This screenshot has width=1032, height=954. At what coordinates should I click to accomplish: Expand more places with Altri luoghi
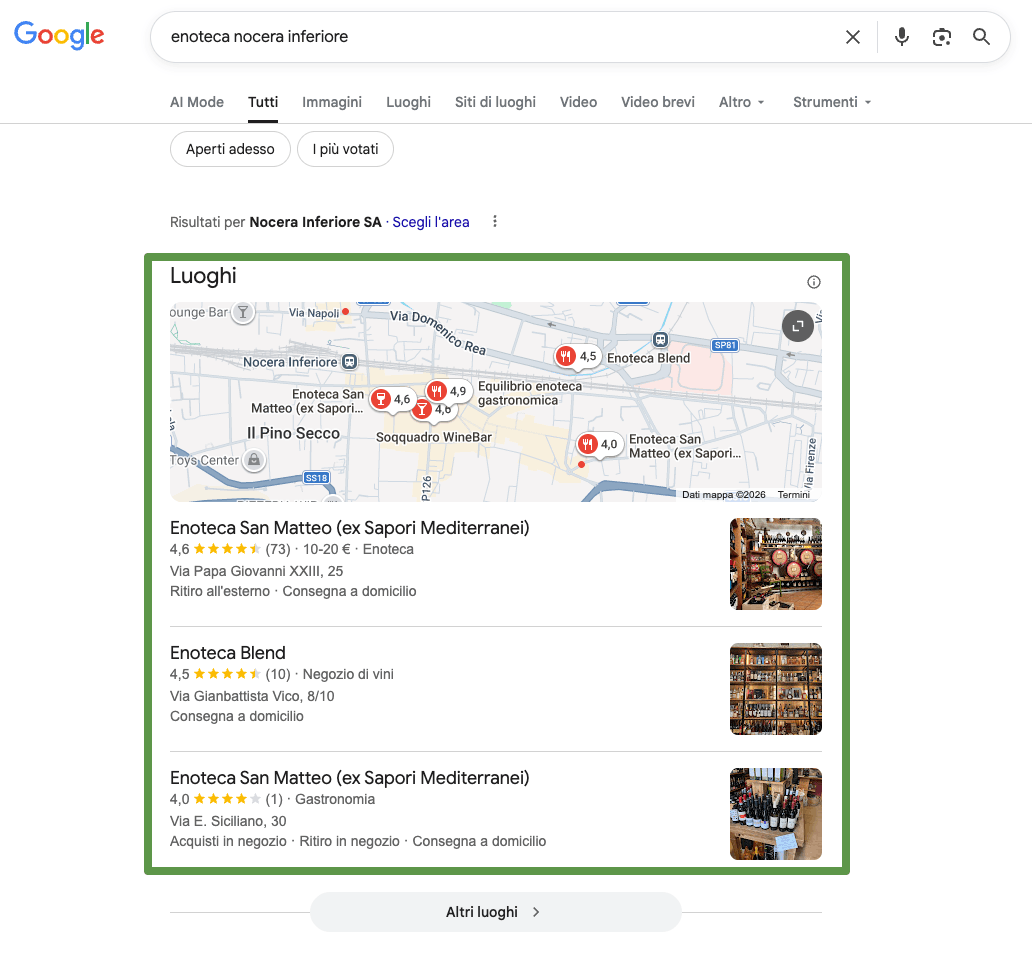point(495,912)
